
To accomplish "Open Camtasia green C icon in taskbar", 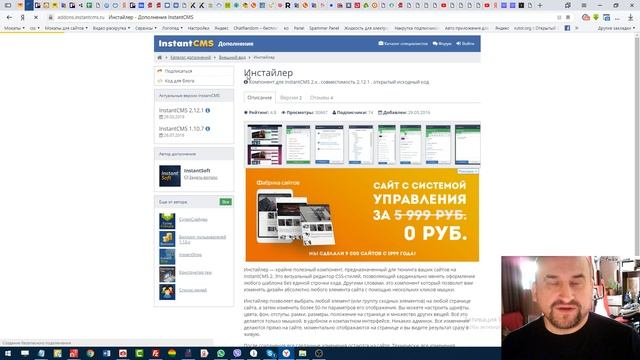I will coord(139,353).
